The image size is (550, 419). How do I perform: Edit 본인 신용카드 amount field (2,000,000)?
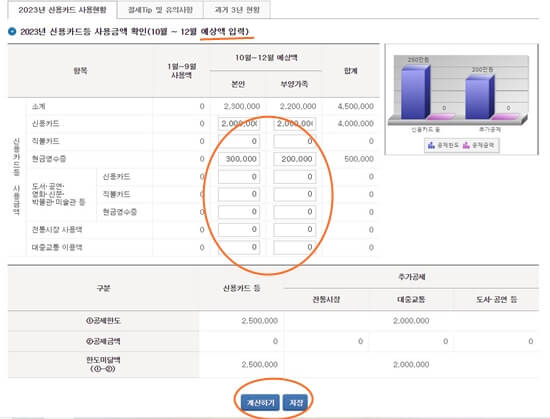239,123
